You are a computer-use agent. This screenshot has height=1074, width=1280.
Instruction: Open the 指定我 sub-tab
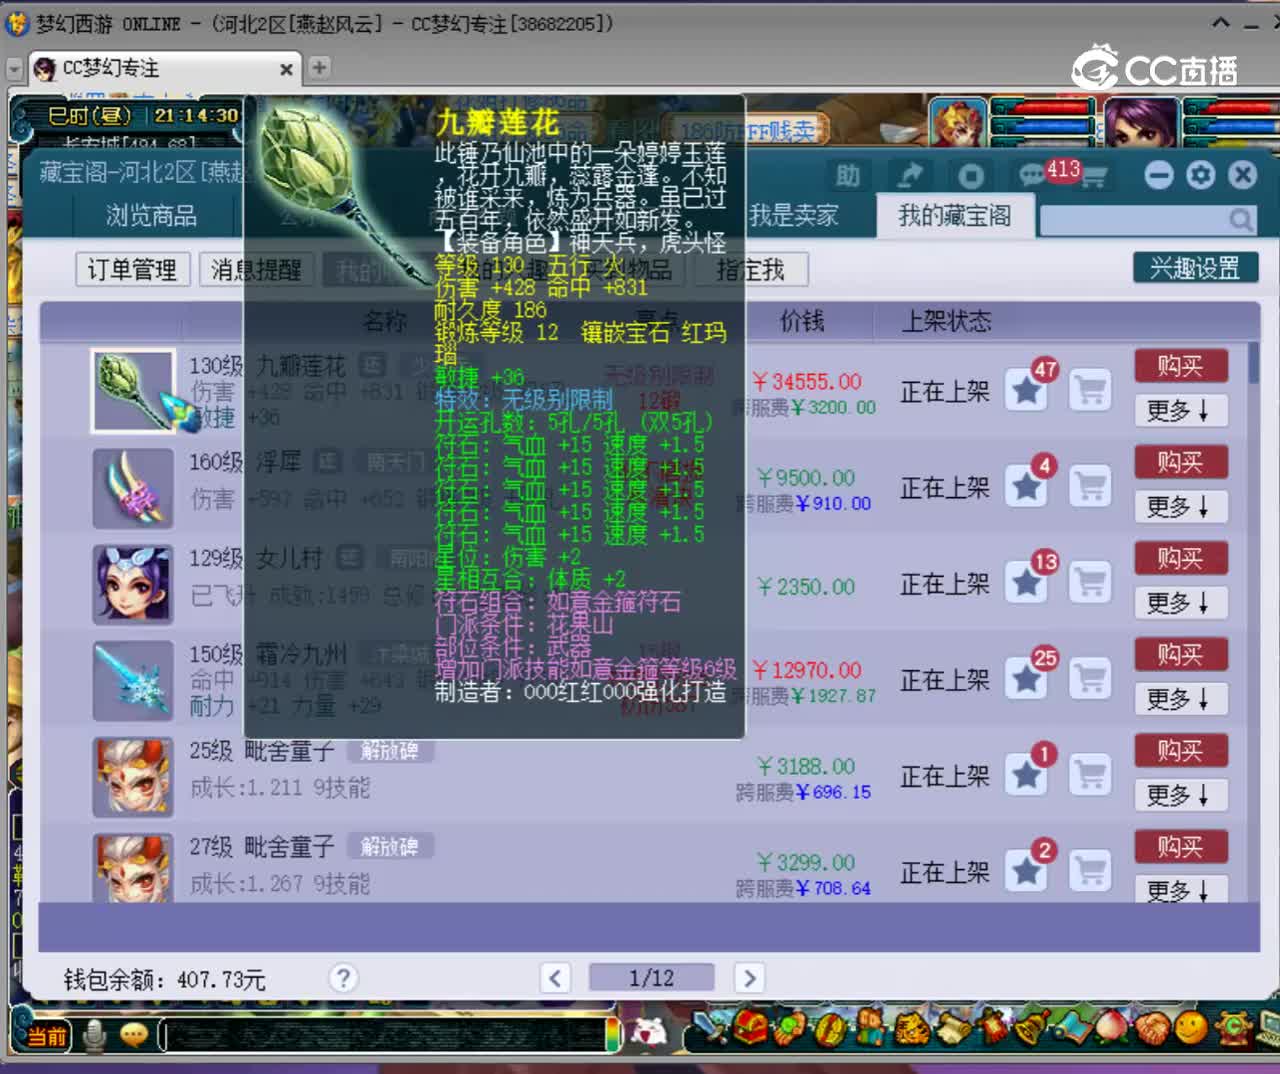[751, 270]
